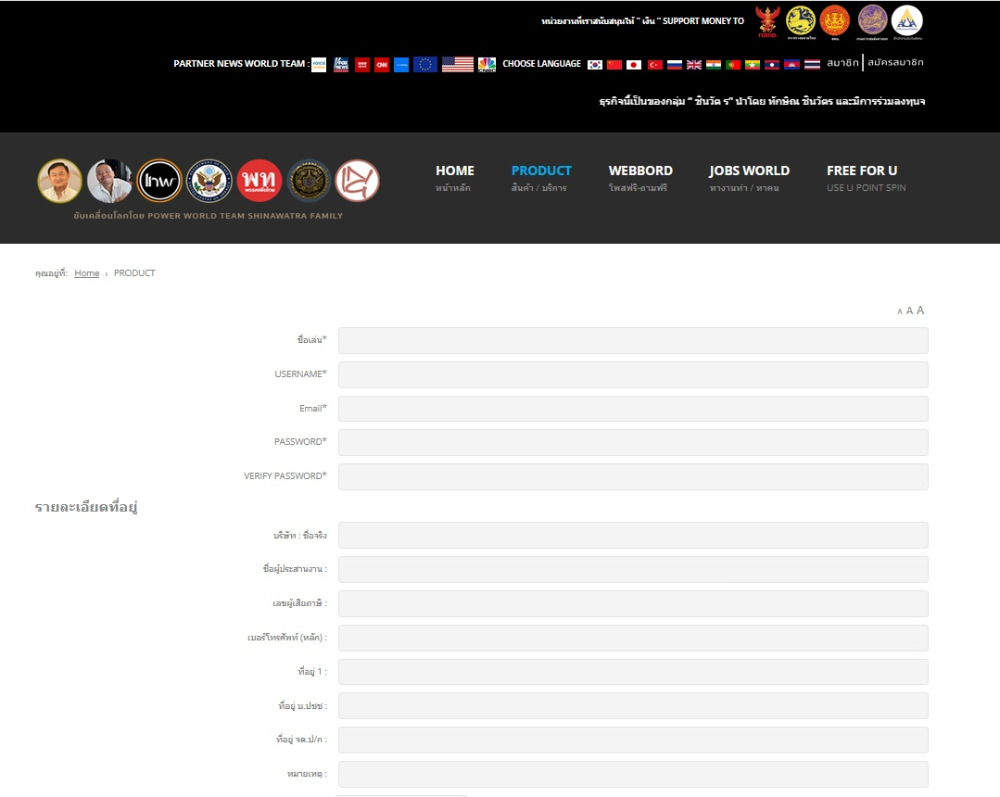Click the red Garuda emblem logo
This screenshot has width=1000, height=797.
(767, 21)
